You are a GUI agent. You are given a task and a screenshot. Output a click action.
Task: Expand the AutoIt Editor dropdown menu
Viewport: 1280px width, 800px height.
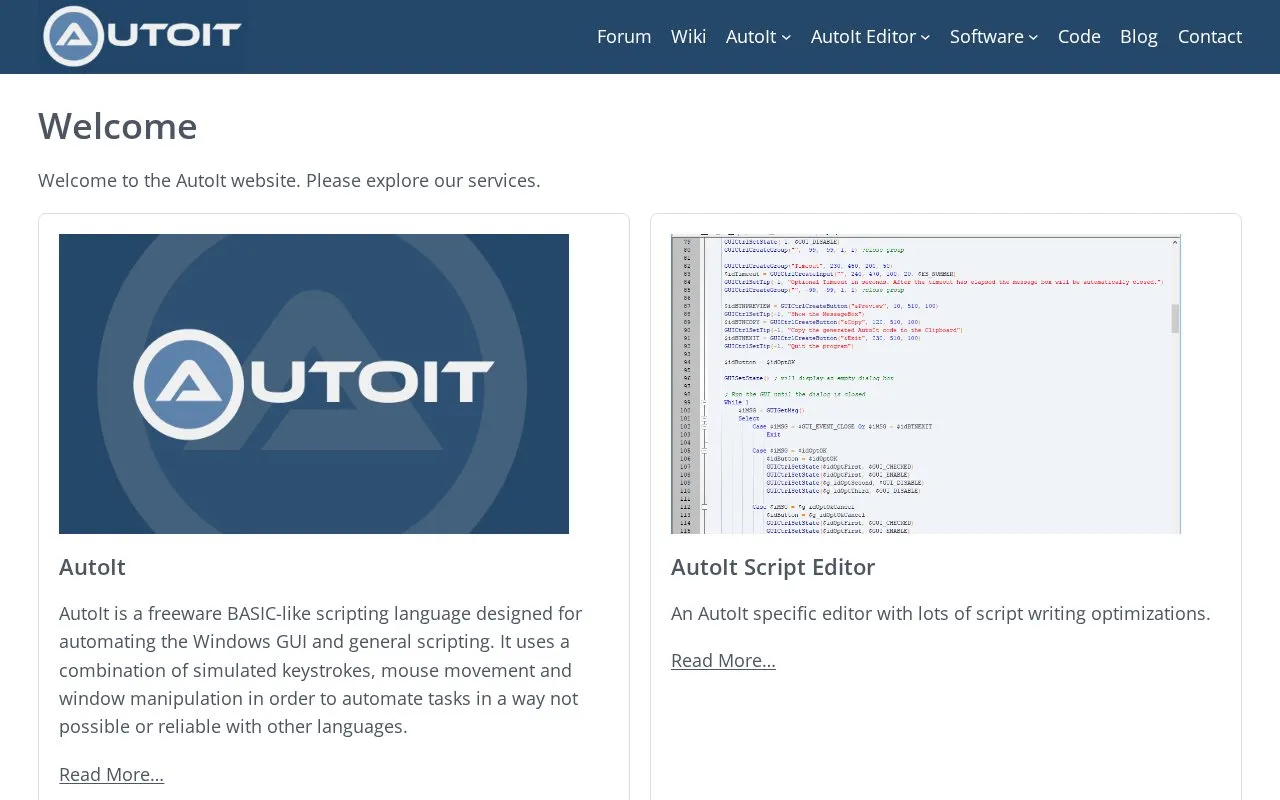[870, 36]
